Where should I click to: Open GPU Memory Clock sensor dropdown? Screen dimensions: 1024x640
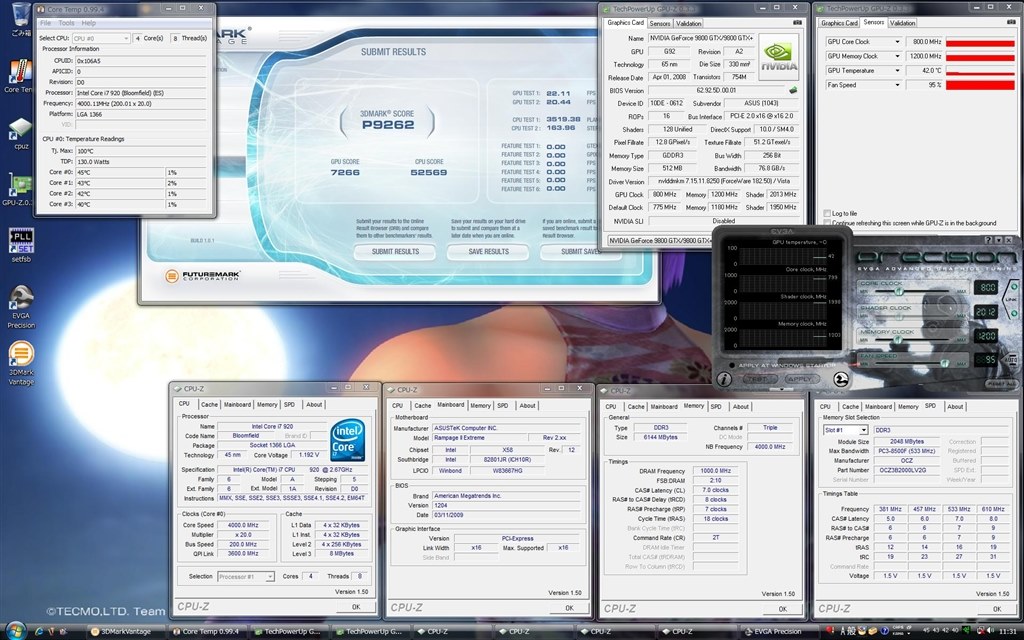click(897, 56)
